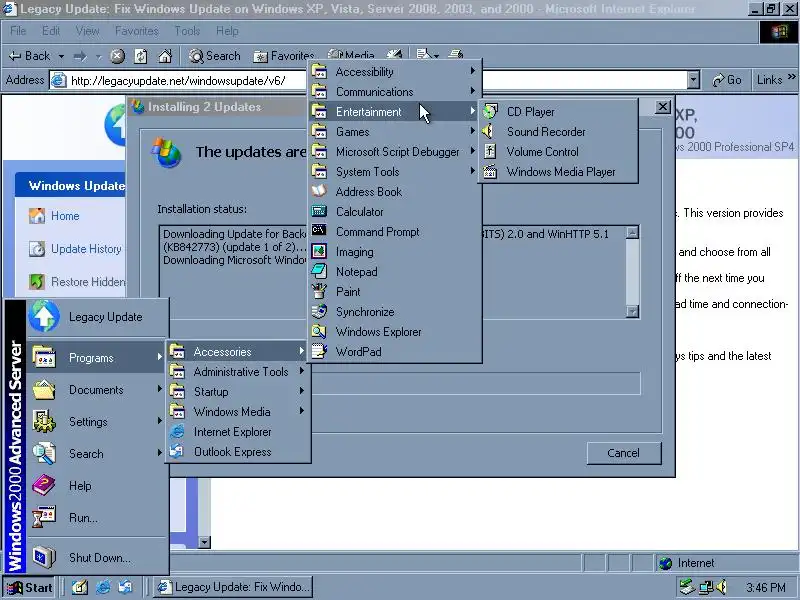Expand the System Tools submenu
The width and height of the screenshot is (800, 600).
(x=395, y=172)
